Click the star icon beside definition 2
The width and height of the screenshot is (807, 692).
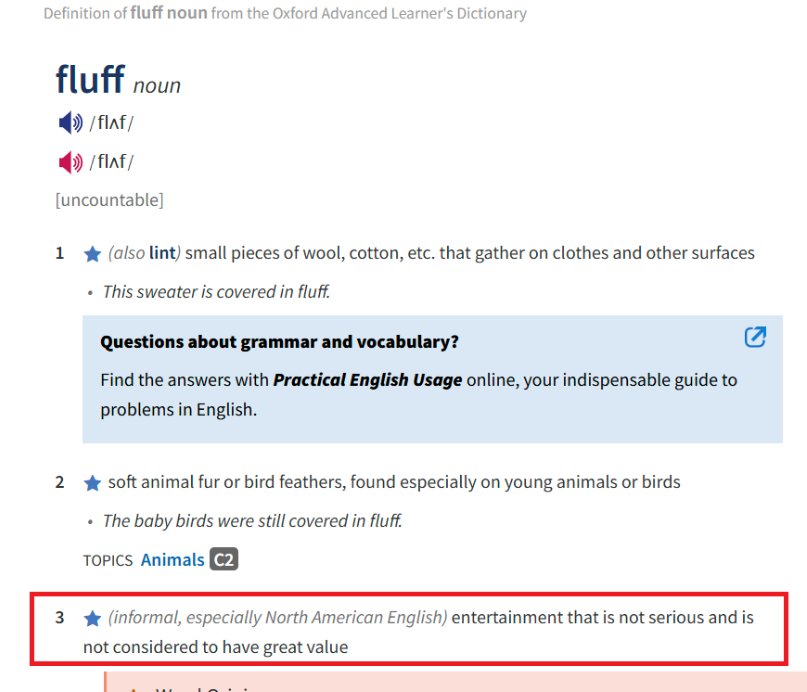pos(93,483)
